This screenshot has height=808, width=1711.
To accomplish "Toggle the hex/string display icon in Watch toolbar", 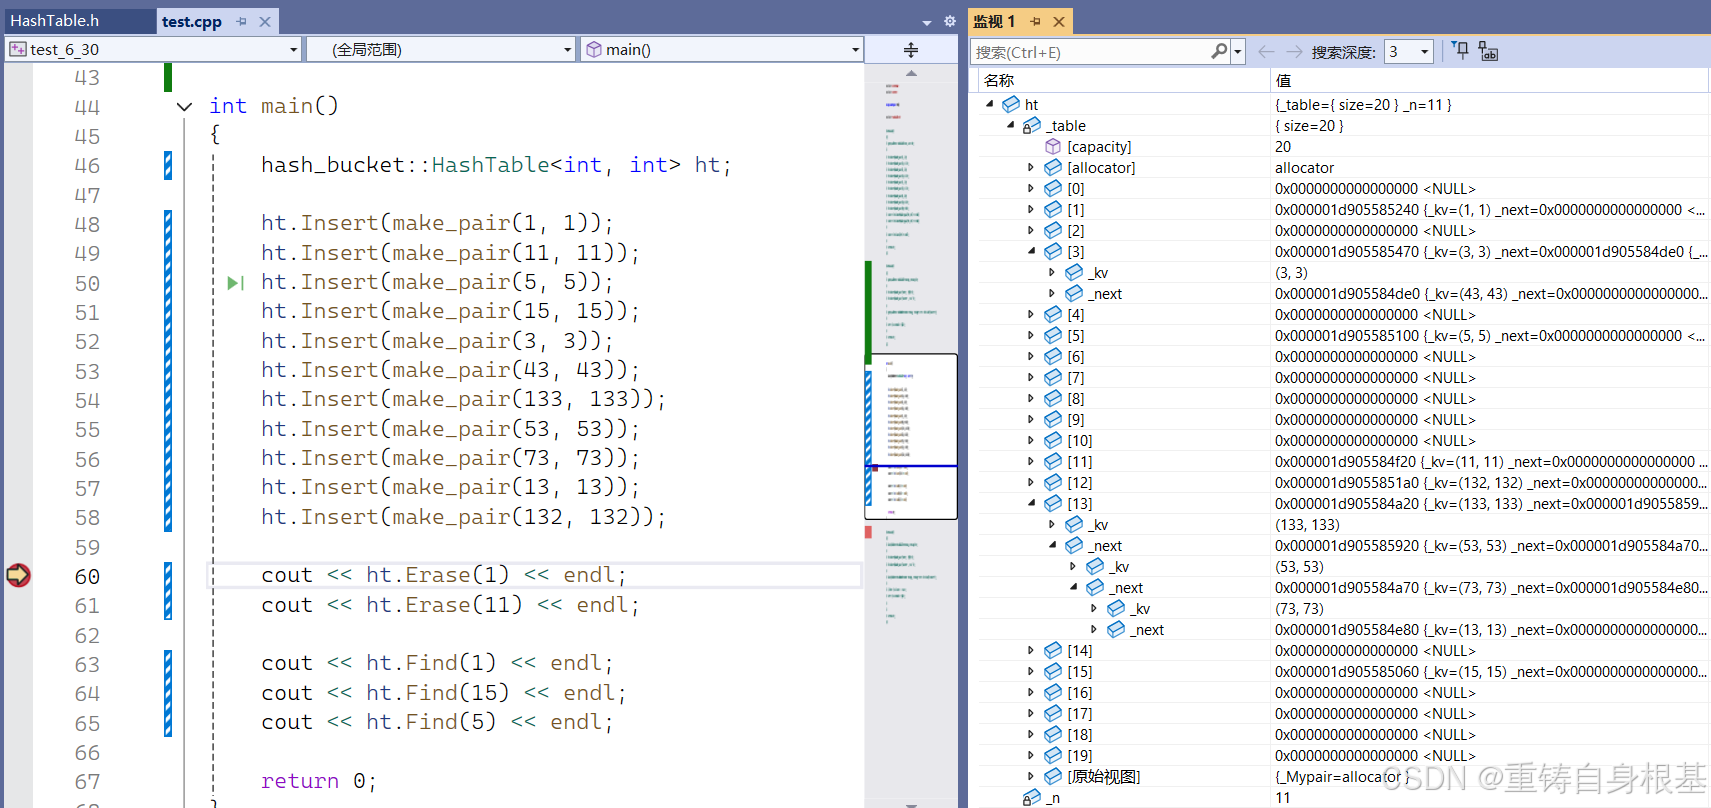I will (1488, 51).
